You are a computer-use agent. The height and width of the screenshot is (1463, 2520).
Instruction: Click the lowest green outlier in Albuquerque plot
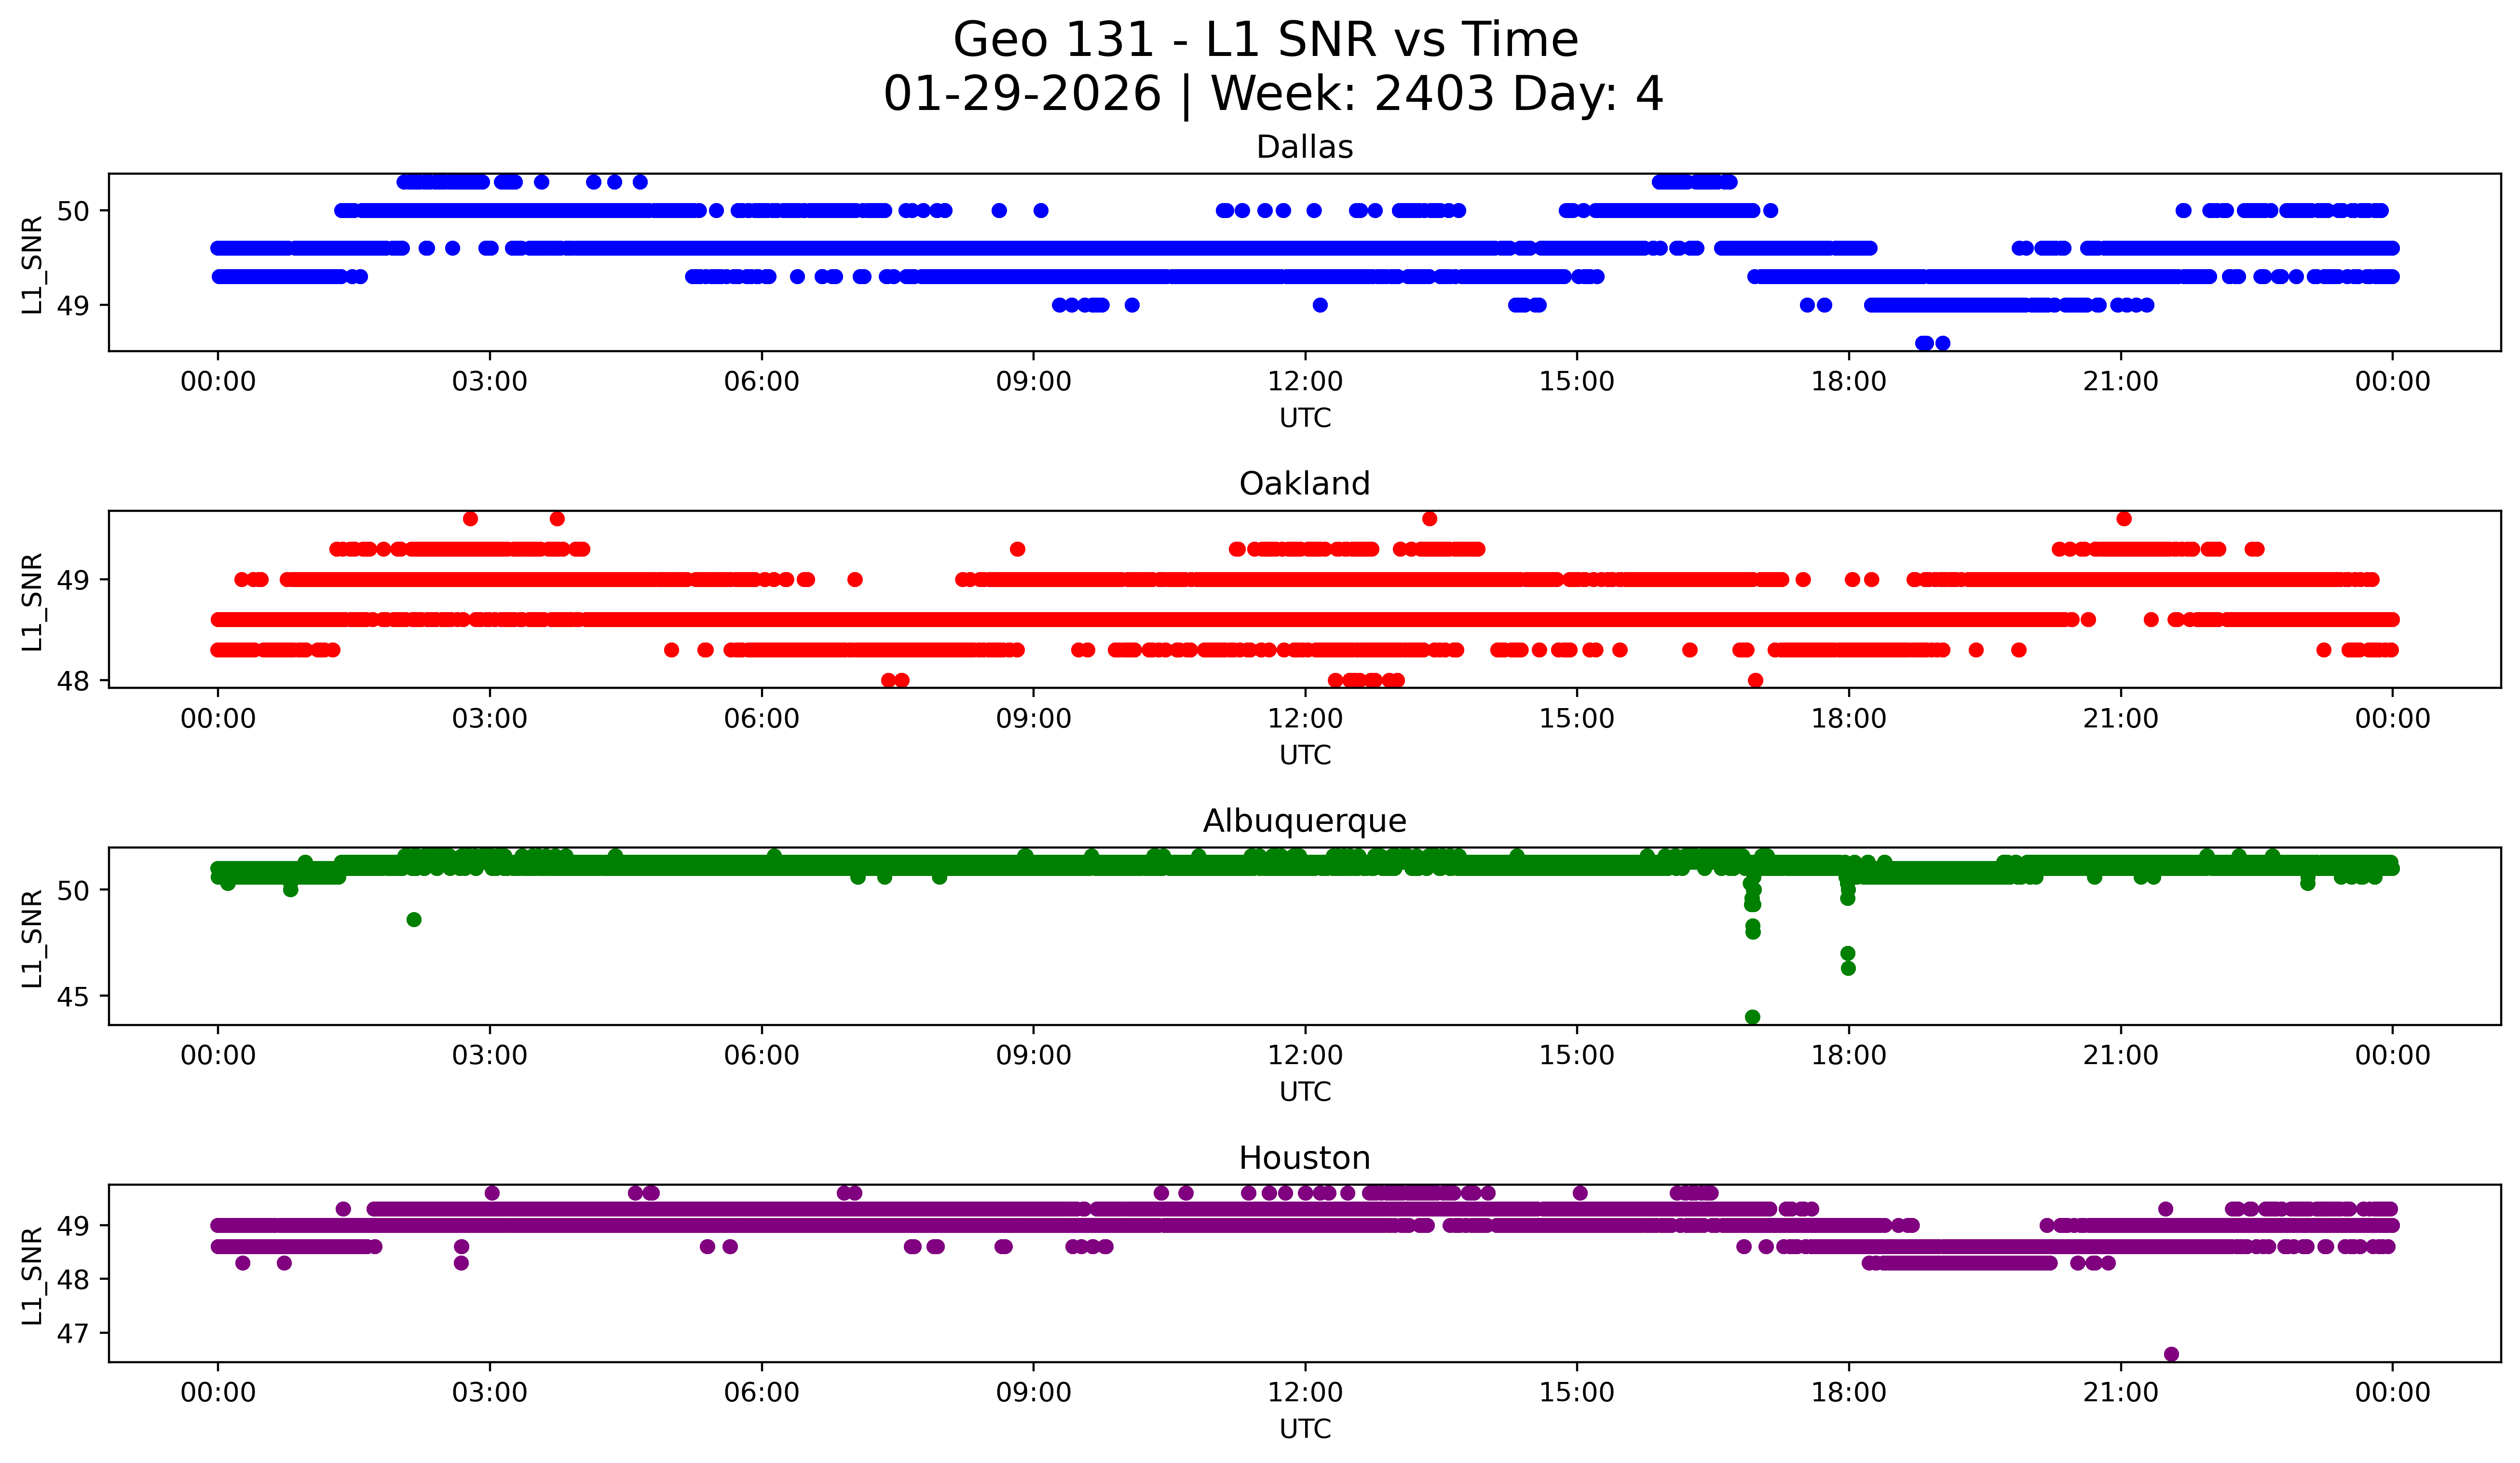1752,1017
